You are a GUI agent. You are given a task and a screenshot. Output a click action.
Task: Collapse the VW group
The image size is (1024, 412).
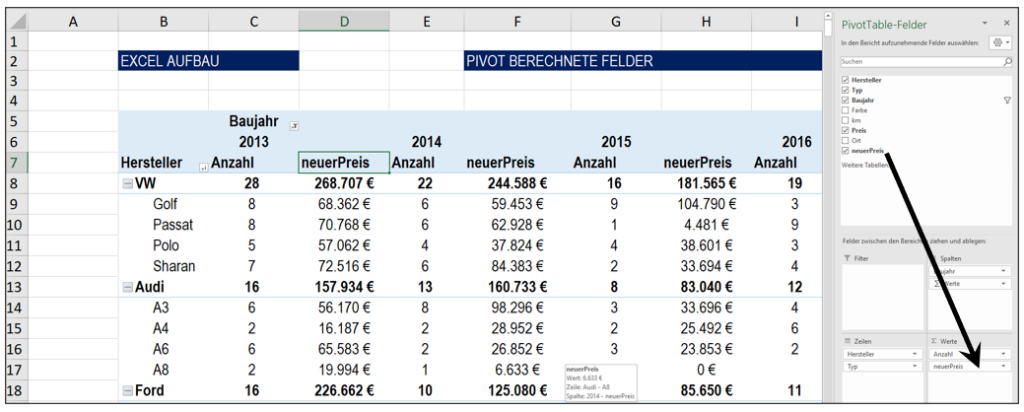127,185
